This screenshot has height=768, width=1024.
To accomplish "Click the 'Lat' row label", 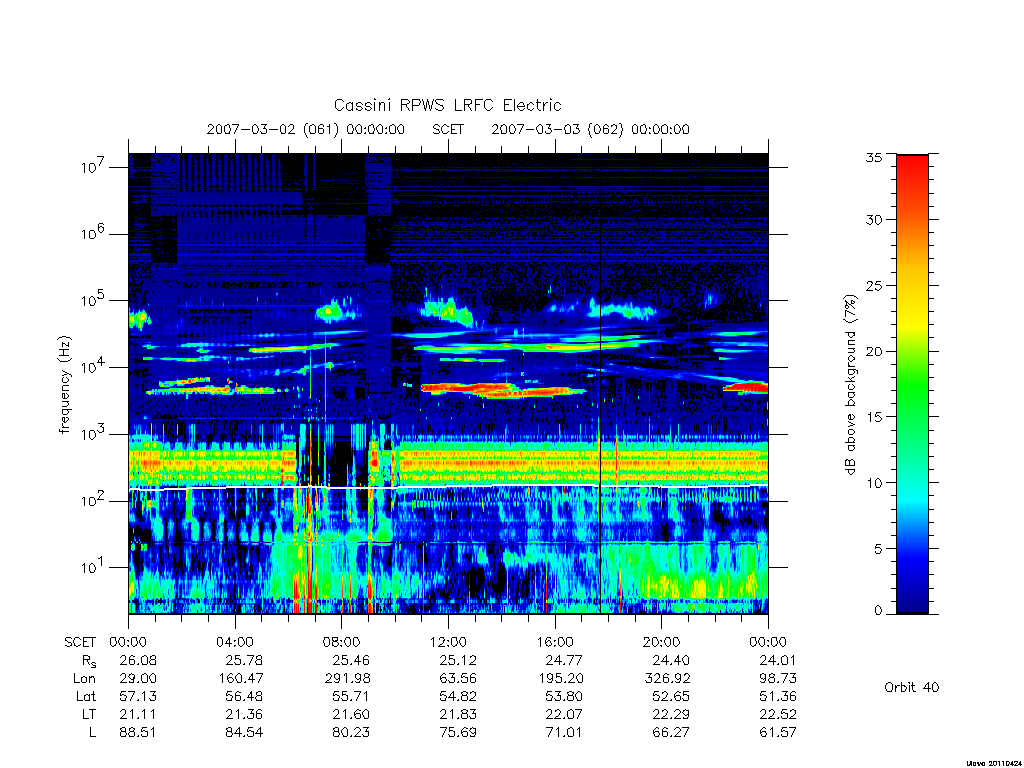I will coord(85,696).
